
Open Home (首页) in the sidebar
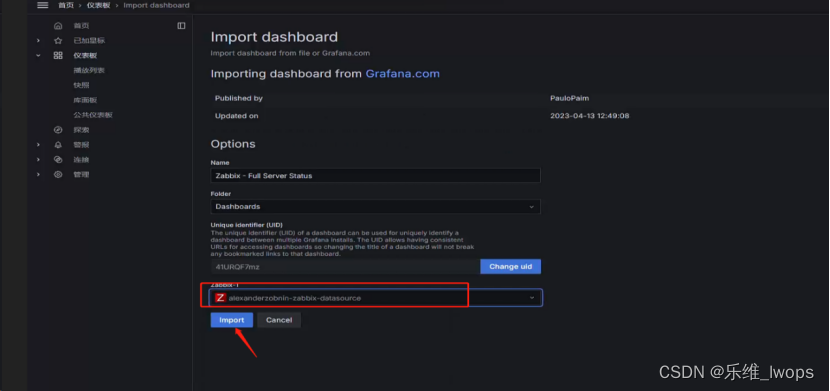pos(81,26)
